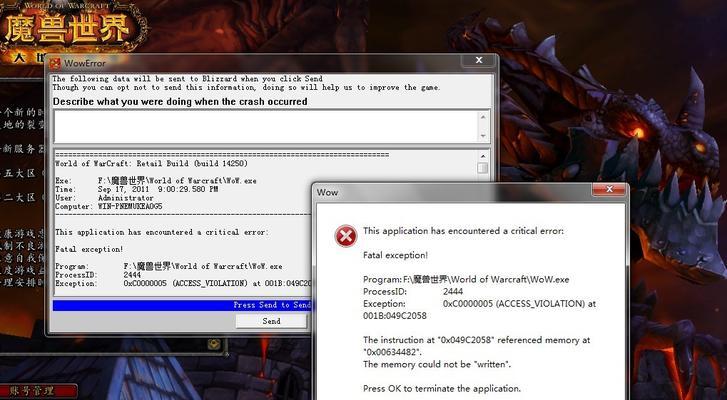
Task: Click 'Program:' path line in WowError log
Action: (169, 267)
